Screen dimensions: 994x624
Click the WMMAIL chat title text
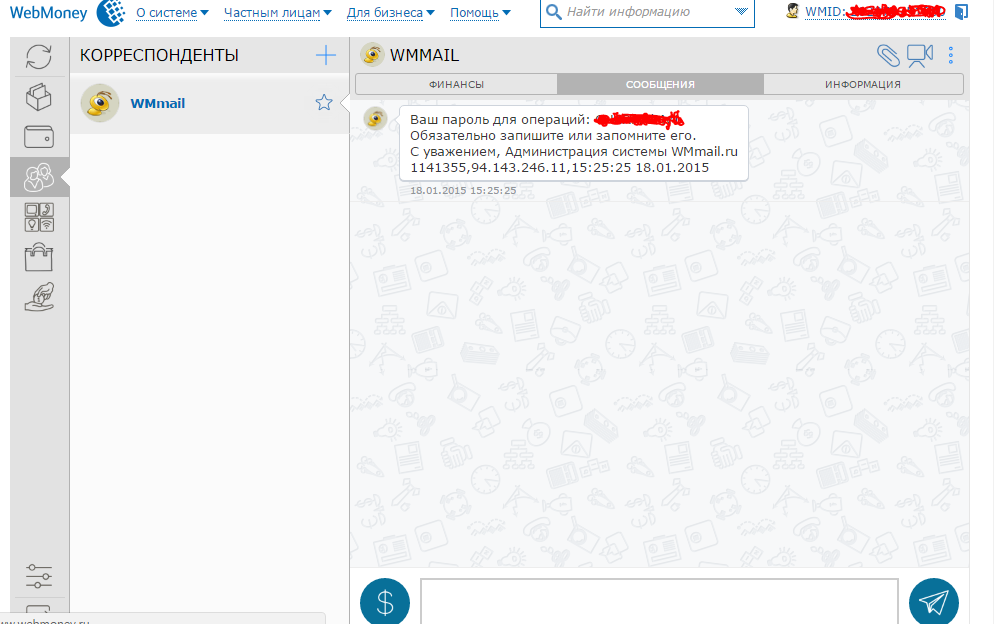(424, 55)
